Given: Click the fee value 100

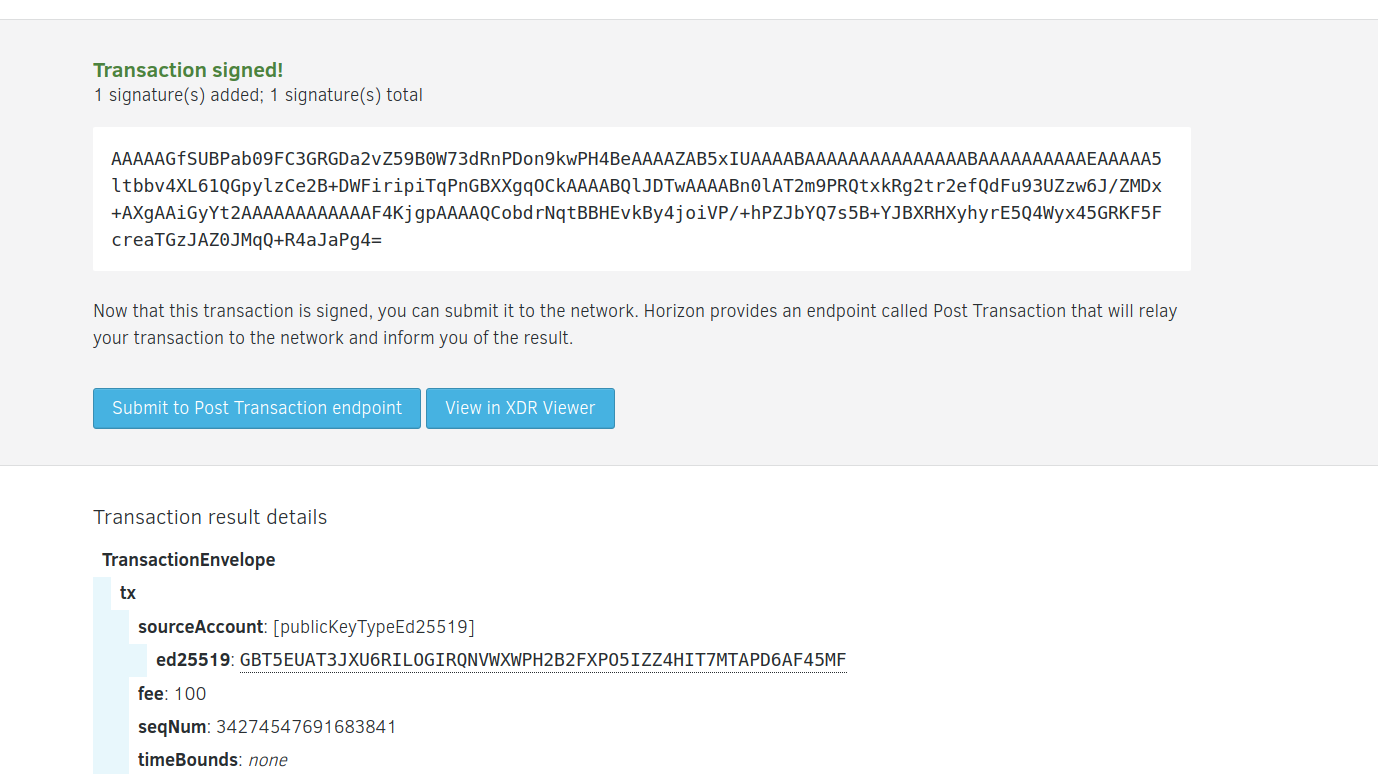Looking at the screenshot, I should click(190, 694).
